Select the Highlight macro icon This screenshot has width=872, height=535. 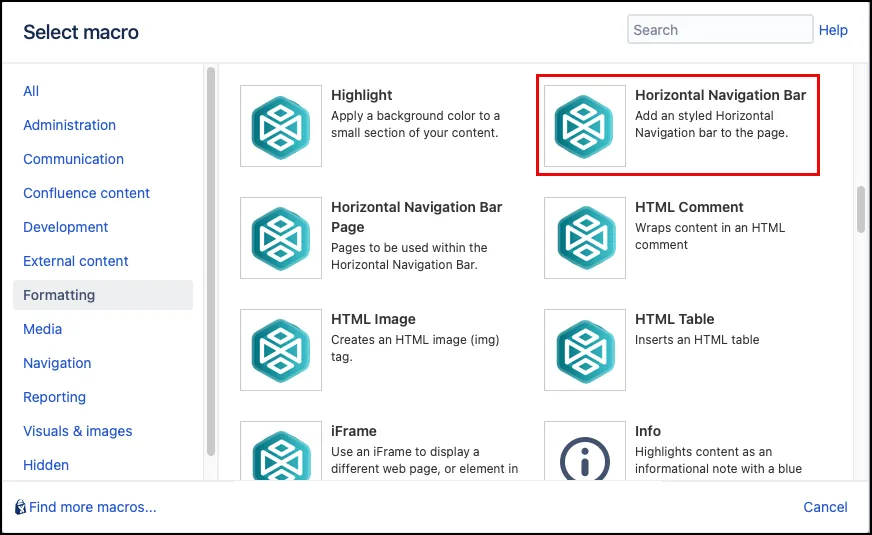point(281,126)
